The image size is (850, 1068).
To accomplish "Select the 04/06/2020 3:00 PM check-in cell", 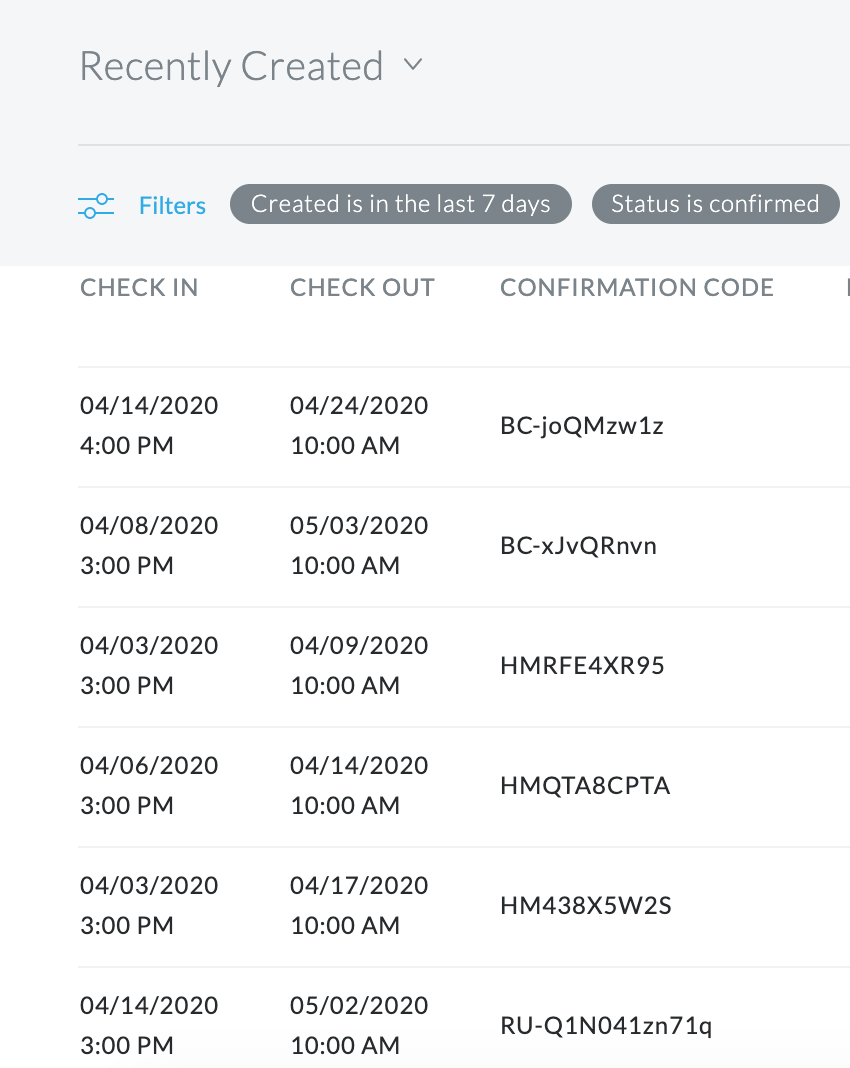I will (x=149, y=785).
